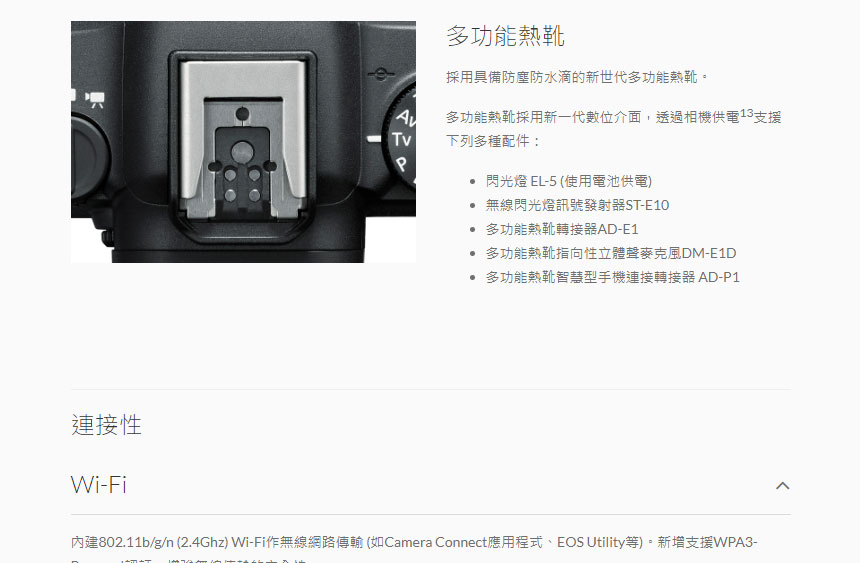Click the movie camera icon on camera body
The width and height of the screenshot is (860, 563).
coord(95,99)
